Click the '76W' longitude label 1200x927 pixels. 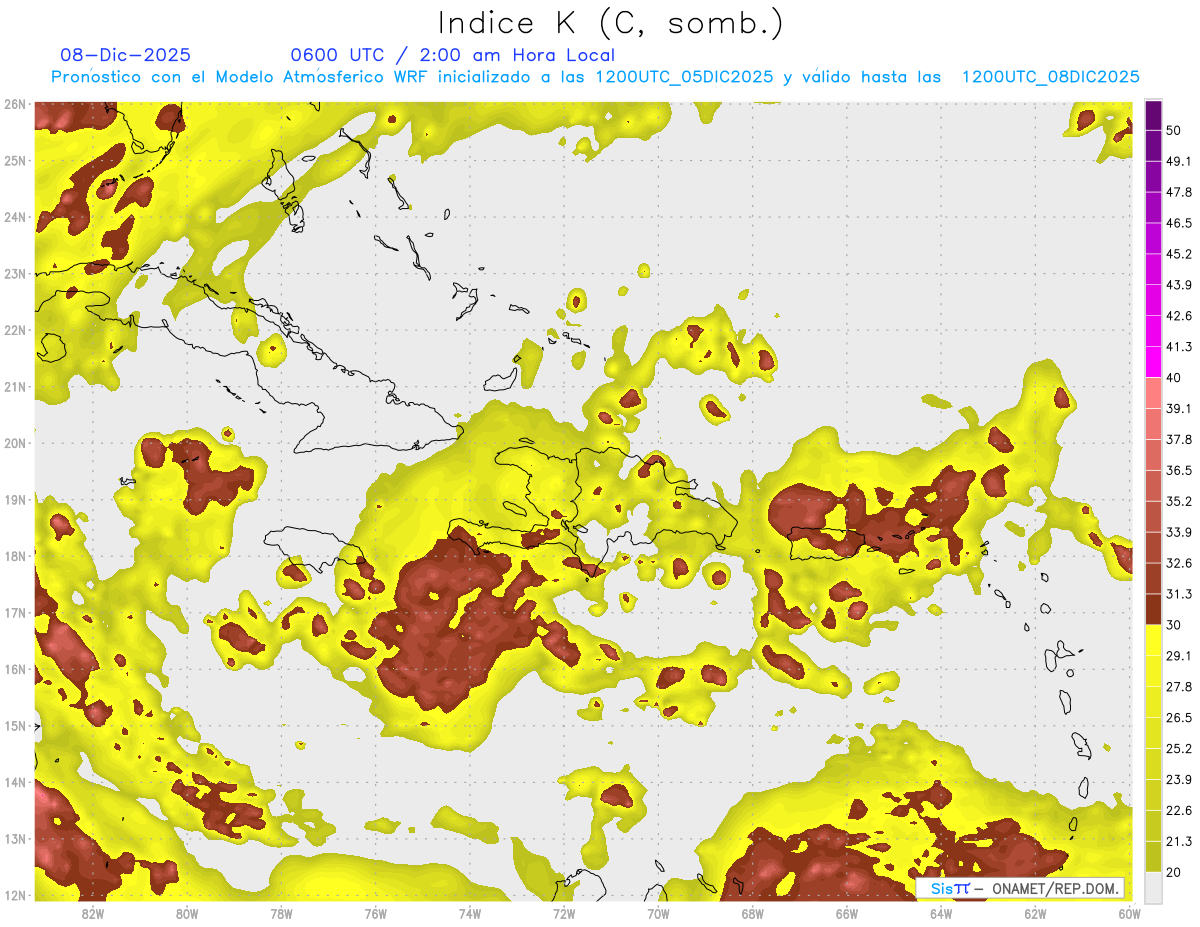pos(376,914)
